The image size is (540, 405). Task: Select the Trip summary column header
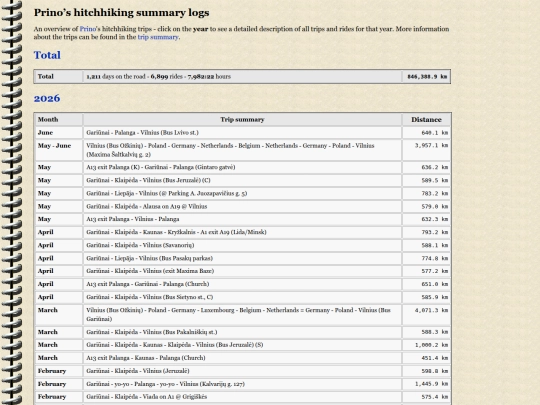tap(242, 120)
